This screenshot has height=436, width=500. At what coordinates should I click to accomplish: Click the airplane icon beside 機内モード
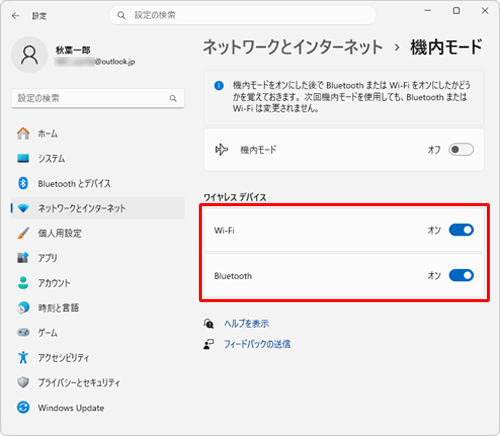221,150
